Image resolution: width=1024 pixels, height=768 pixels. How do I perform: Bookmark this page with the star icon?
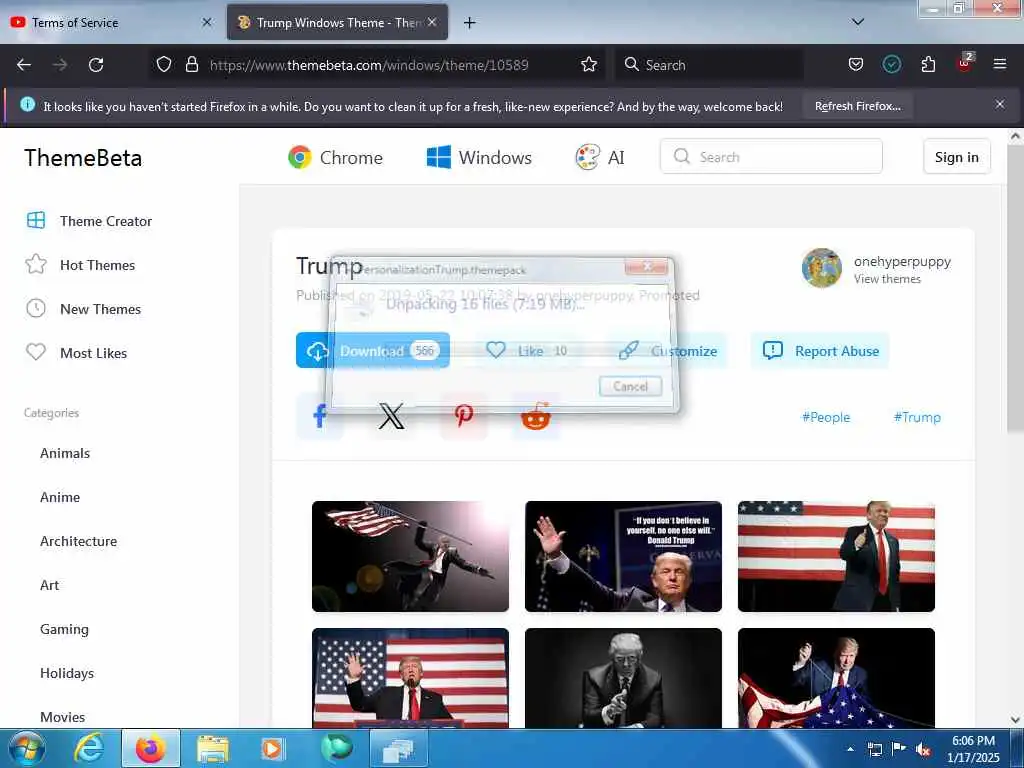tap(589, 64)
